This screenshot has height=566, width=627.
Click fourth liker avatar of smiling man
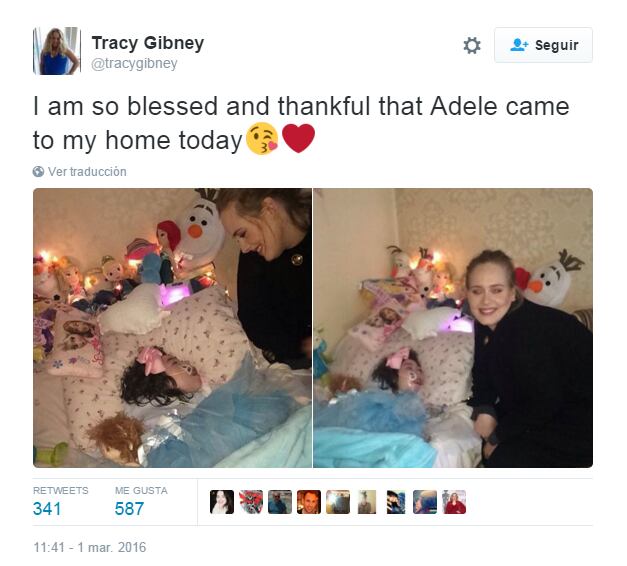309,502
